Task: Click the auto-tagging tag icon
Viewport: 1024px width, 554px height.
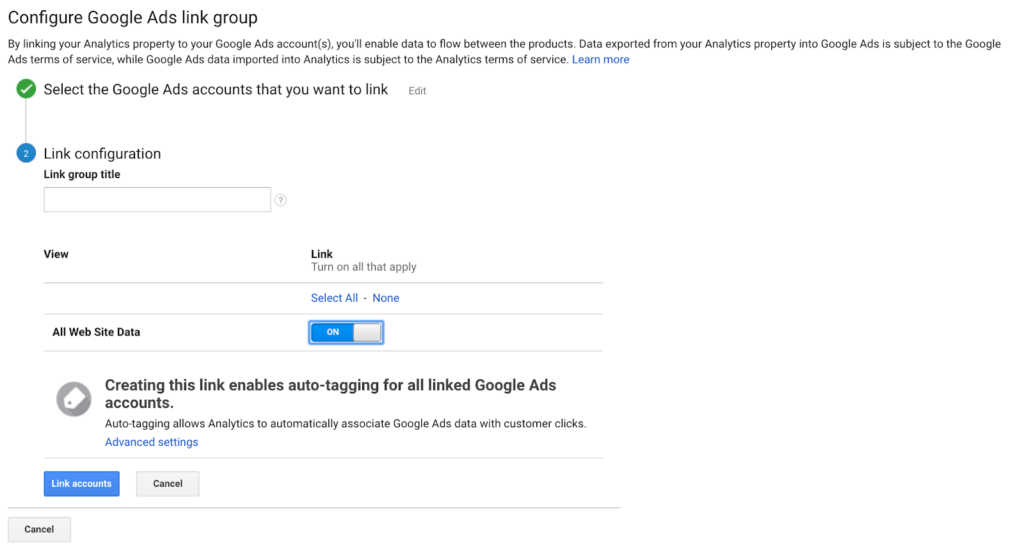Action: pos(74,399)
